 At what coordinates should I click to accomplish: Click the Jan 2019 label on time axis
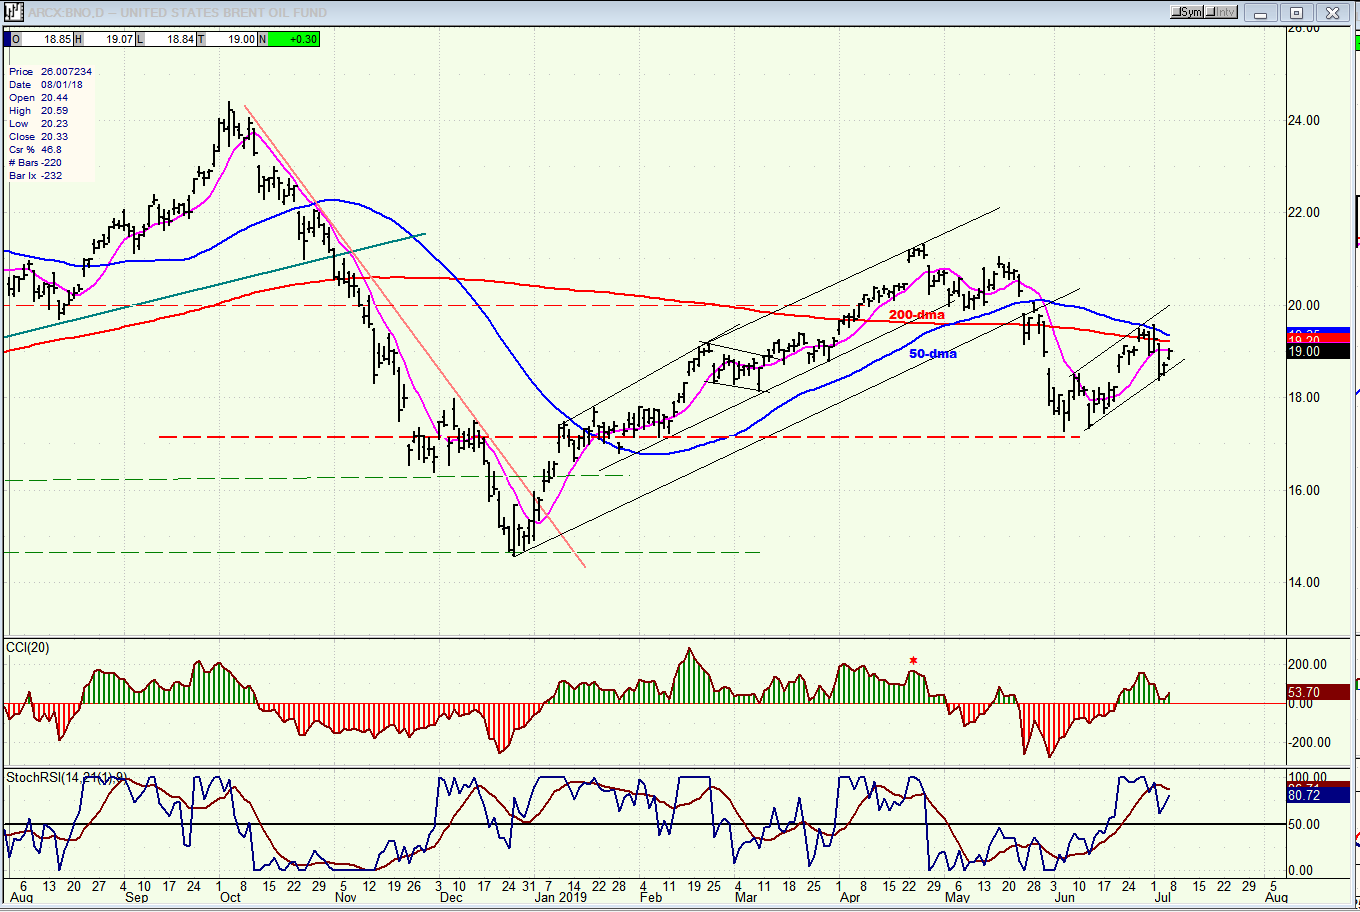click(561, 898)
